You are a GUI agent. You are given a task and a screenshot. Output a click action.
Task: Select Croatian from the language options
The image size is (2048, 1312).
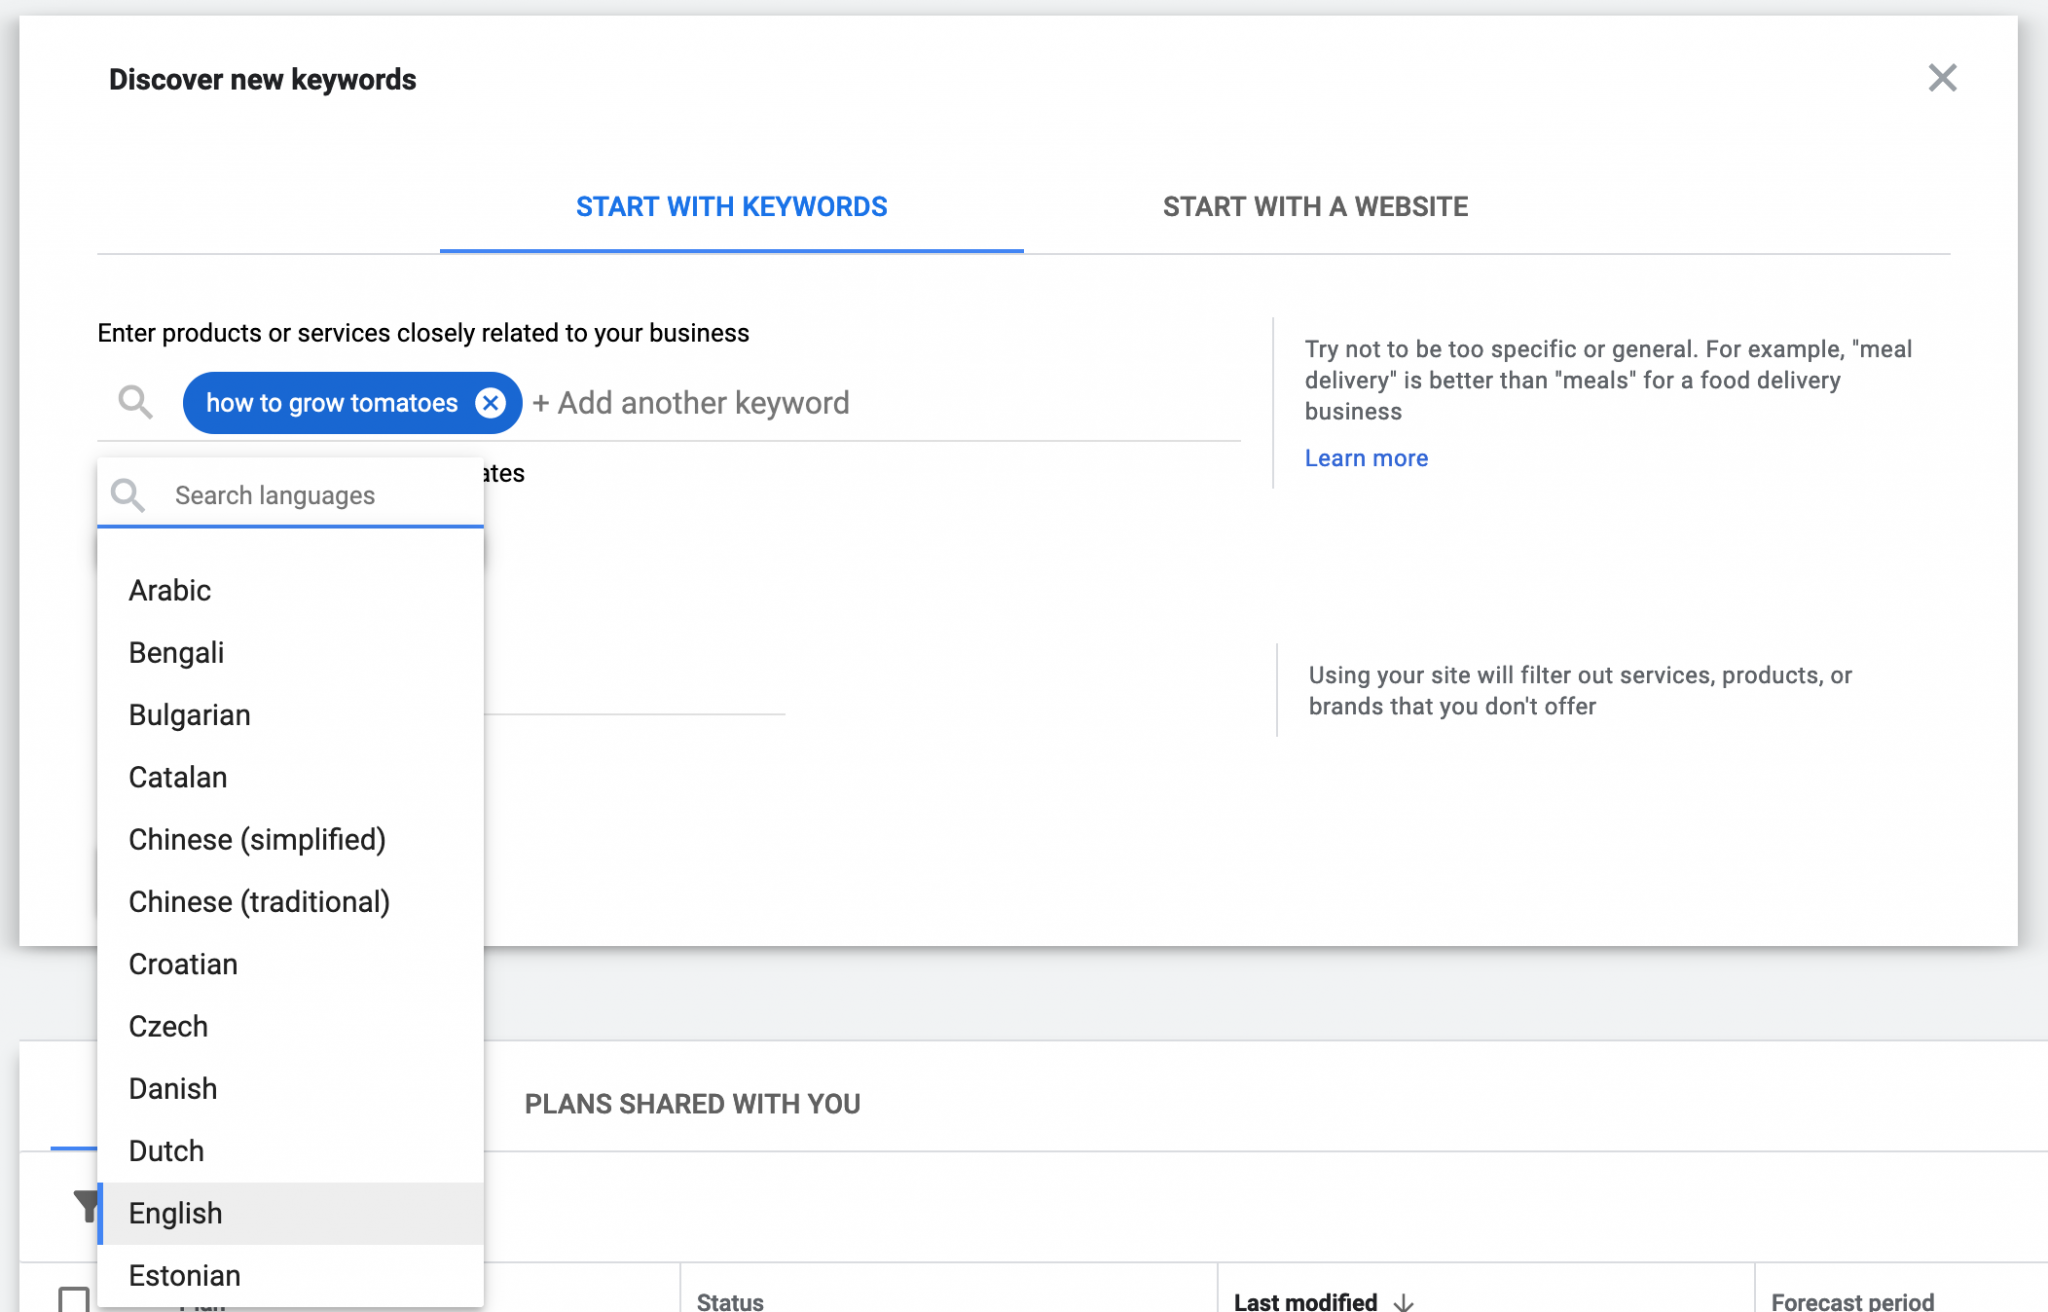pyautogui.click(x=182, y=963)
